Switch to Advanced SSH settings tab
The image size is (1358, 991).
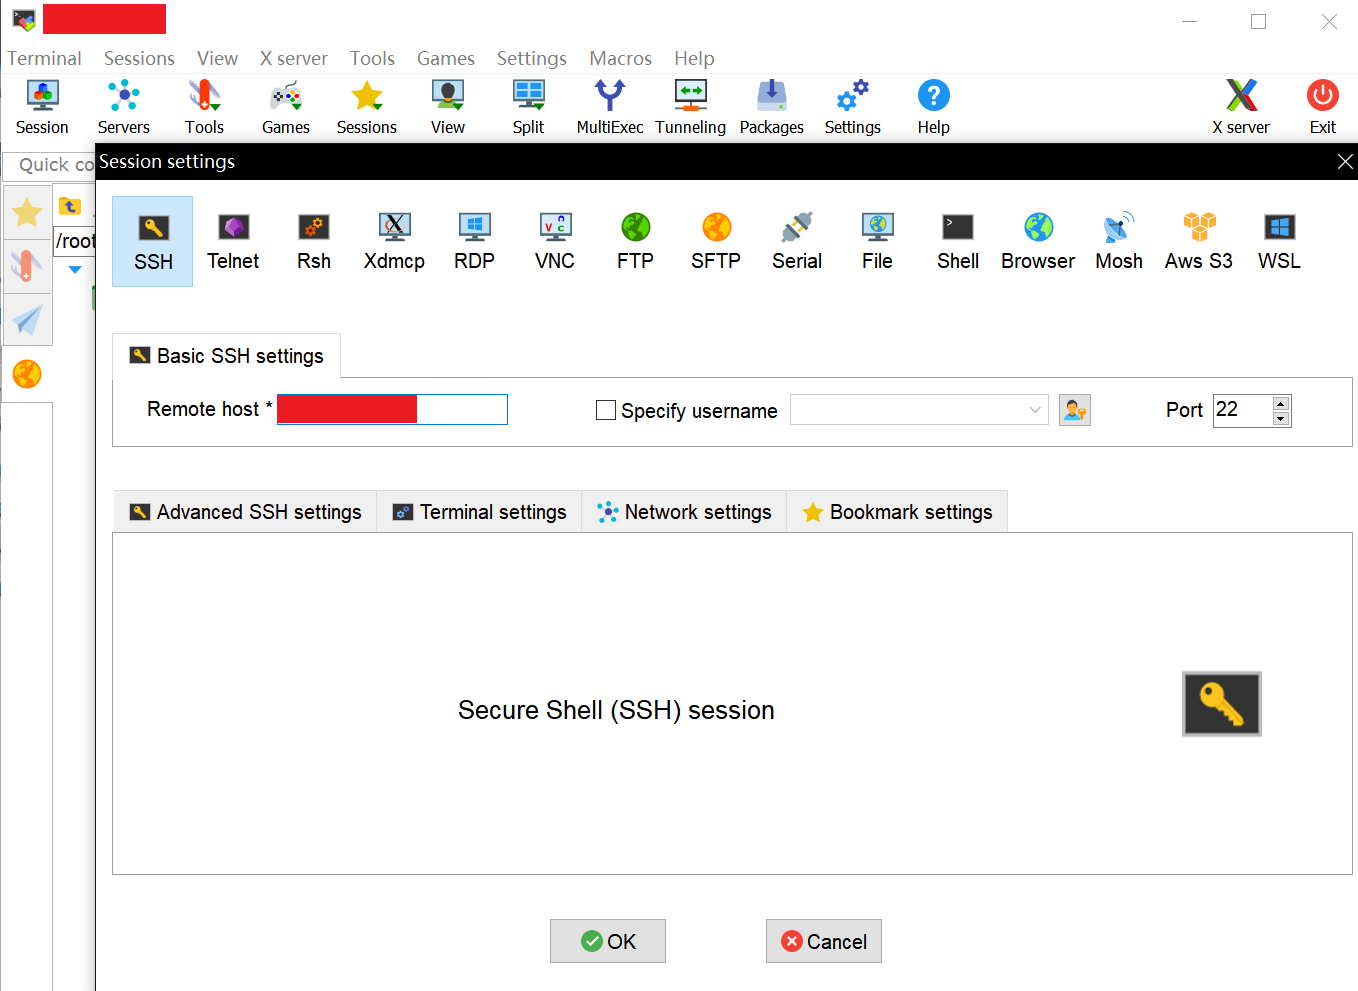246,512
